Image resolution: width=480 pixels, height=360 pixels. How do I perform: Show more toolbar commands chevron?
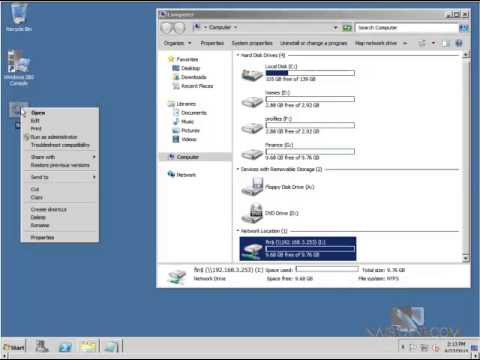pyautogui.click(x=405, y=43)
